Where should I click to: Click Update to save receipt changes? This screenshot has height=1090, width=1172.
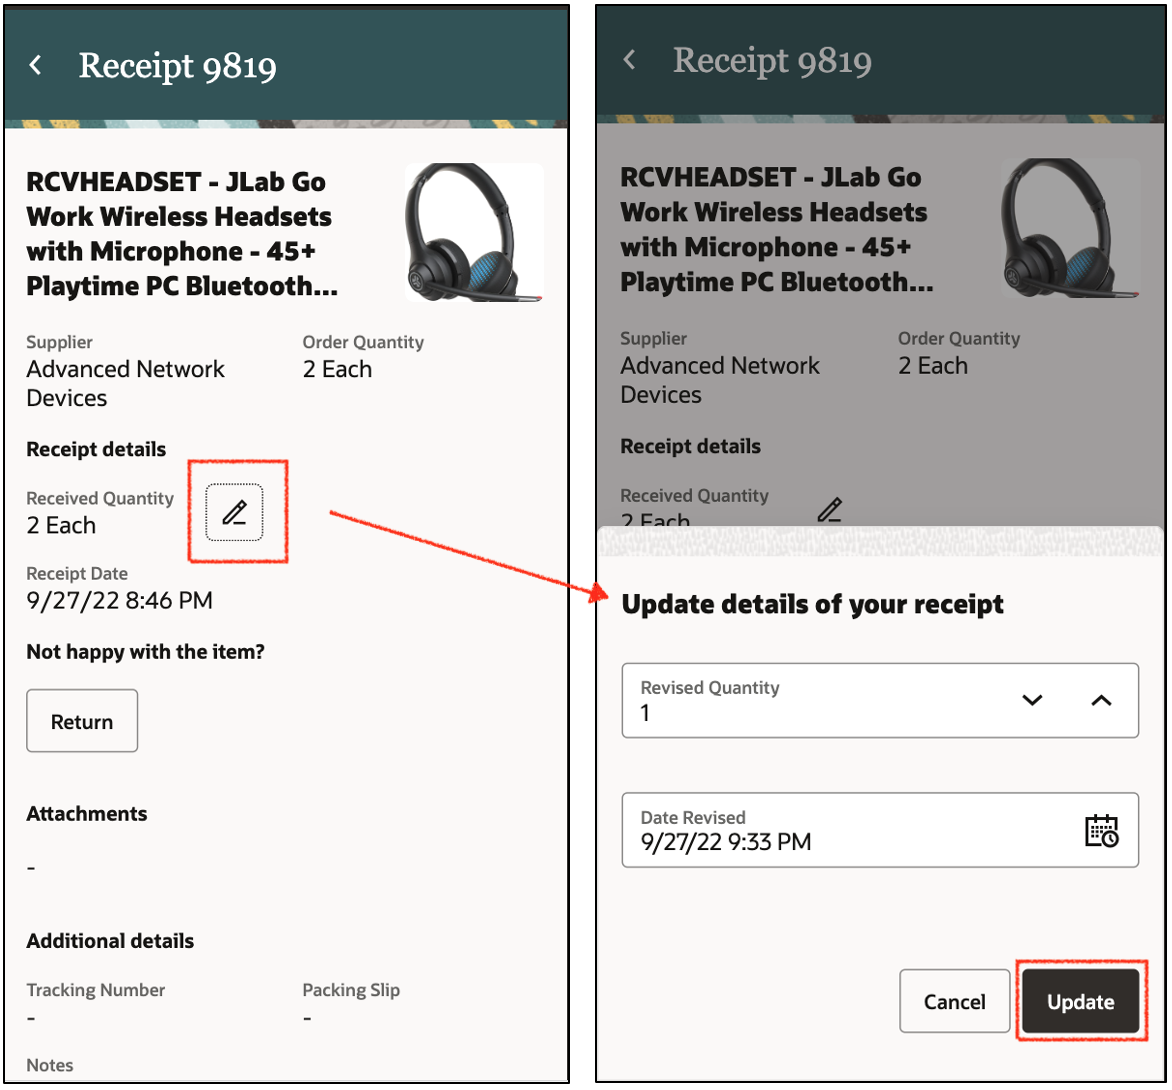click(x=1080, y=1001)
